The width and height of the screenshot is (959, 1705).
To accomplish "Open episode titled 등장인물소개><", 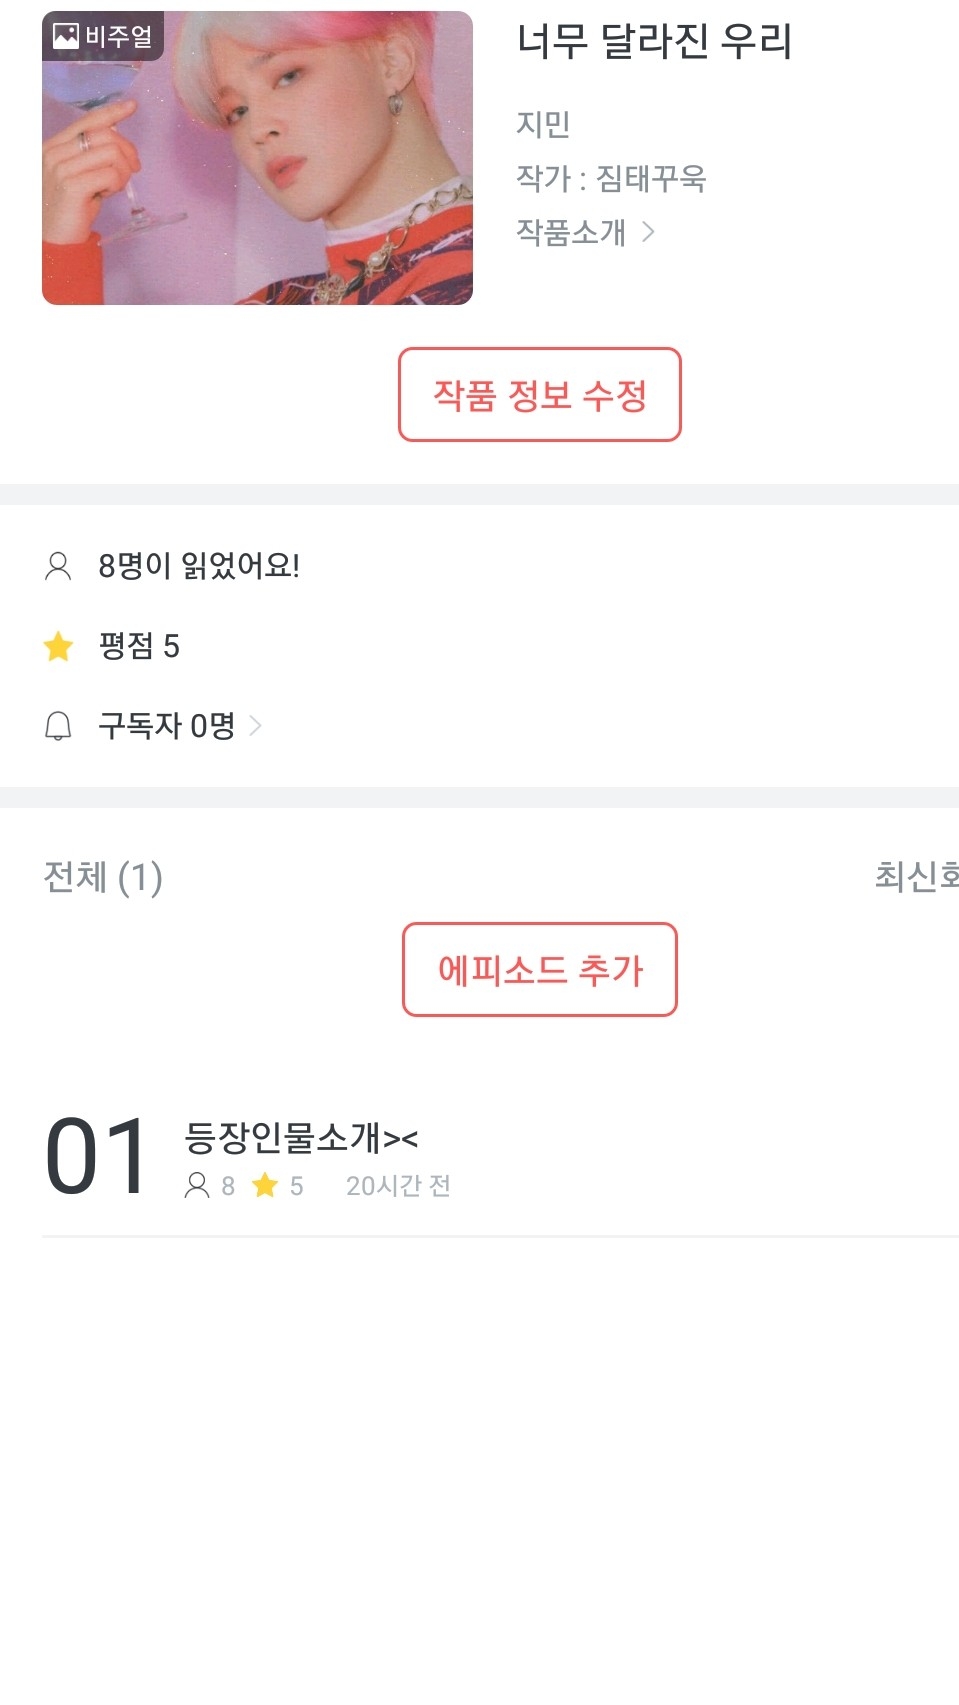I will tap(301, 1138).
